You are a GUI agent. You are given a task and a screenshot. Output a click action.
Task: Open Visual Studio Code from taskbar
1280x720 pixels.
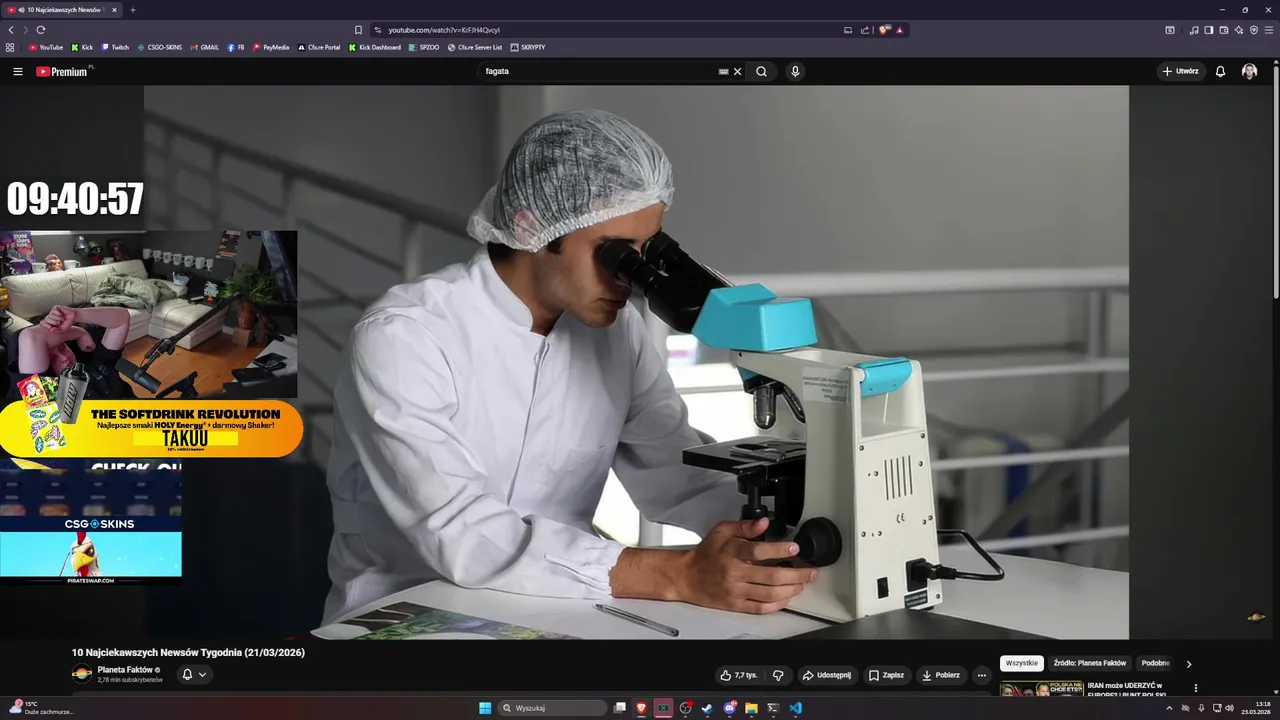[x=795, y=708]
